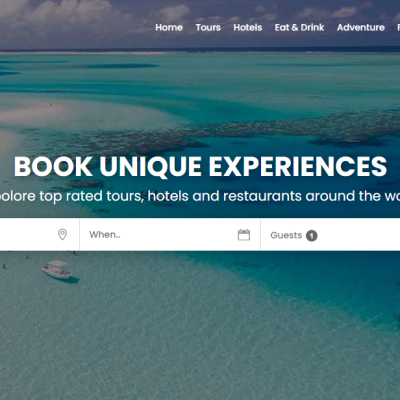Click the cut-off menu item after Adventure
The width and height of the screenshot is (400, 400).
point(398,27)
